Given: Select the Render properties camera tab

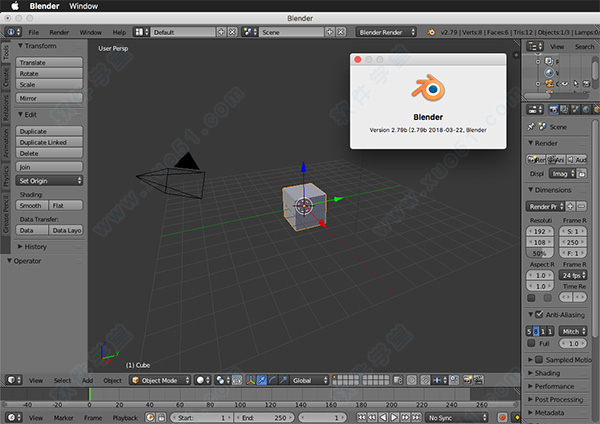Looking at the screenshot, I should point(553,110).
